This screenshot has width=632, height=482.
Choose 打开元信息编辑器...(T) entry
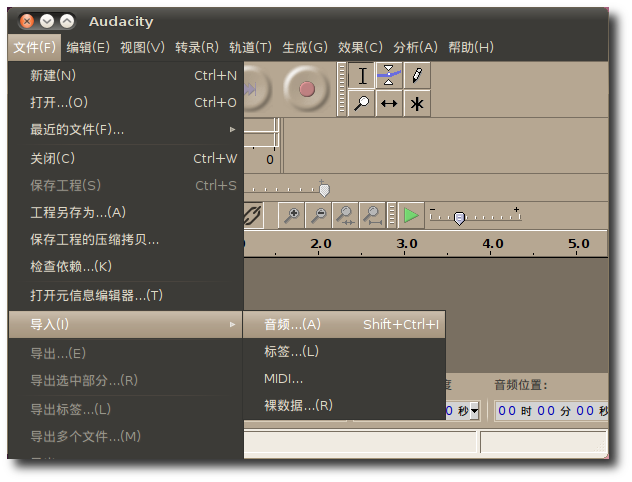pos(126,295)
